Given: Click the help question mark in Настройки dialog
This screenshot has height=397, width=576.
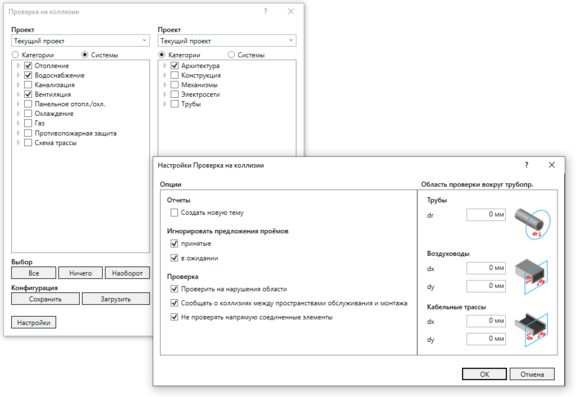Looking at the screenshot, I should point(526,165).
